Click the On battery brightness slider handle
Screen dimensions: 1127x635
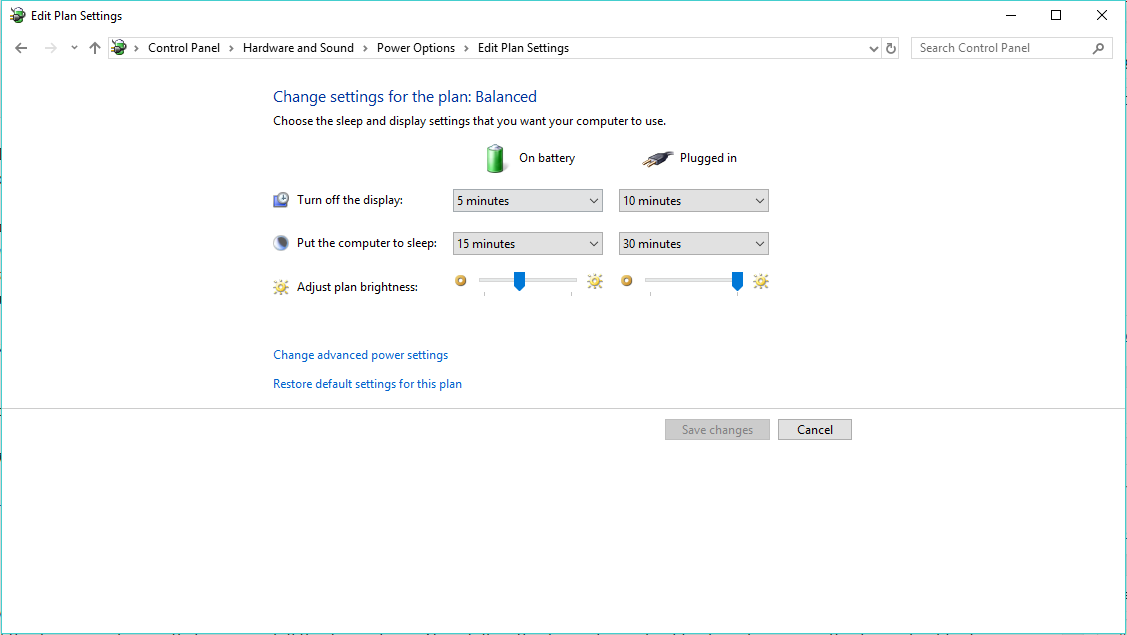(519, 282)
